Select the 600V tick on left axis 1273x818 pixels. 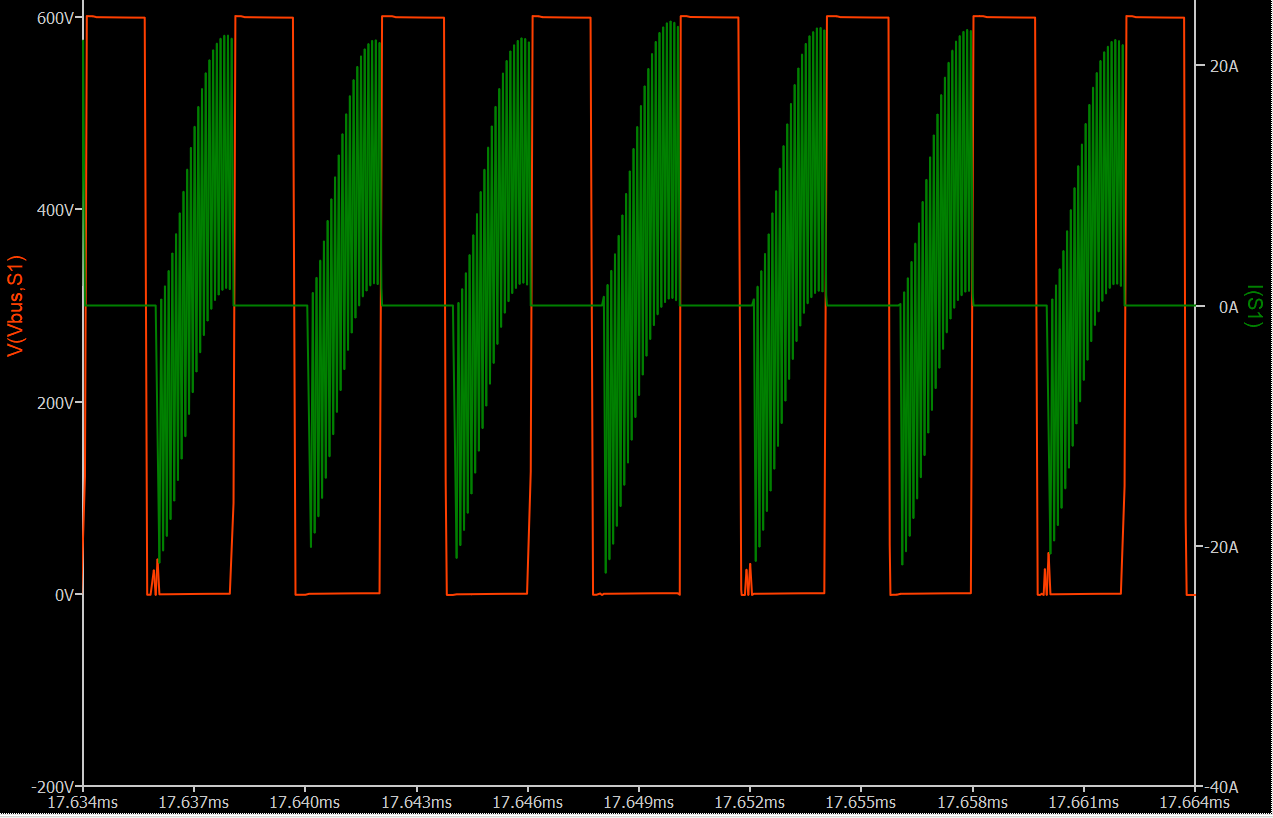coord(57,18)
